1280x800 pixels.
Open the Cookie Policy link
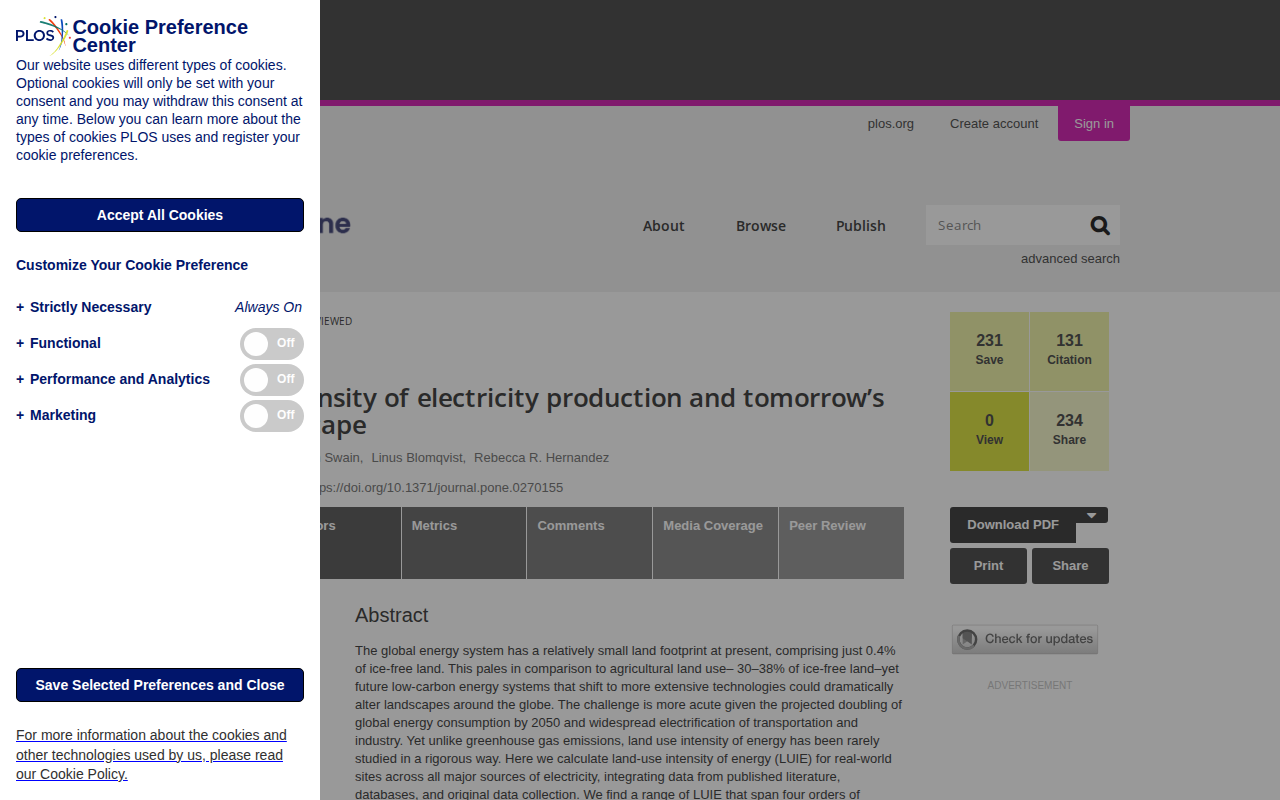pyautogui.click(x=151, y=754)
